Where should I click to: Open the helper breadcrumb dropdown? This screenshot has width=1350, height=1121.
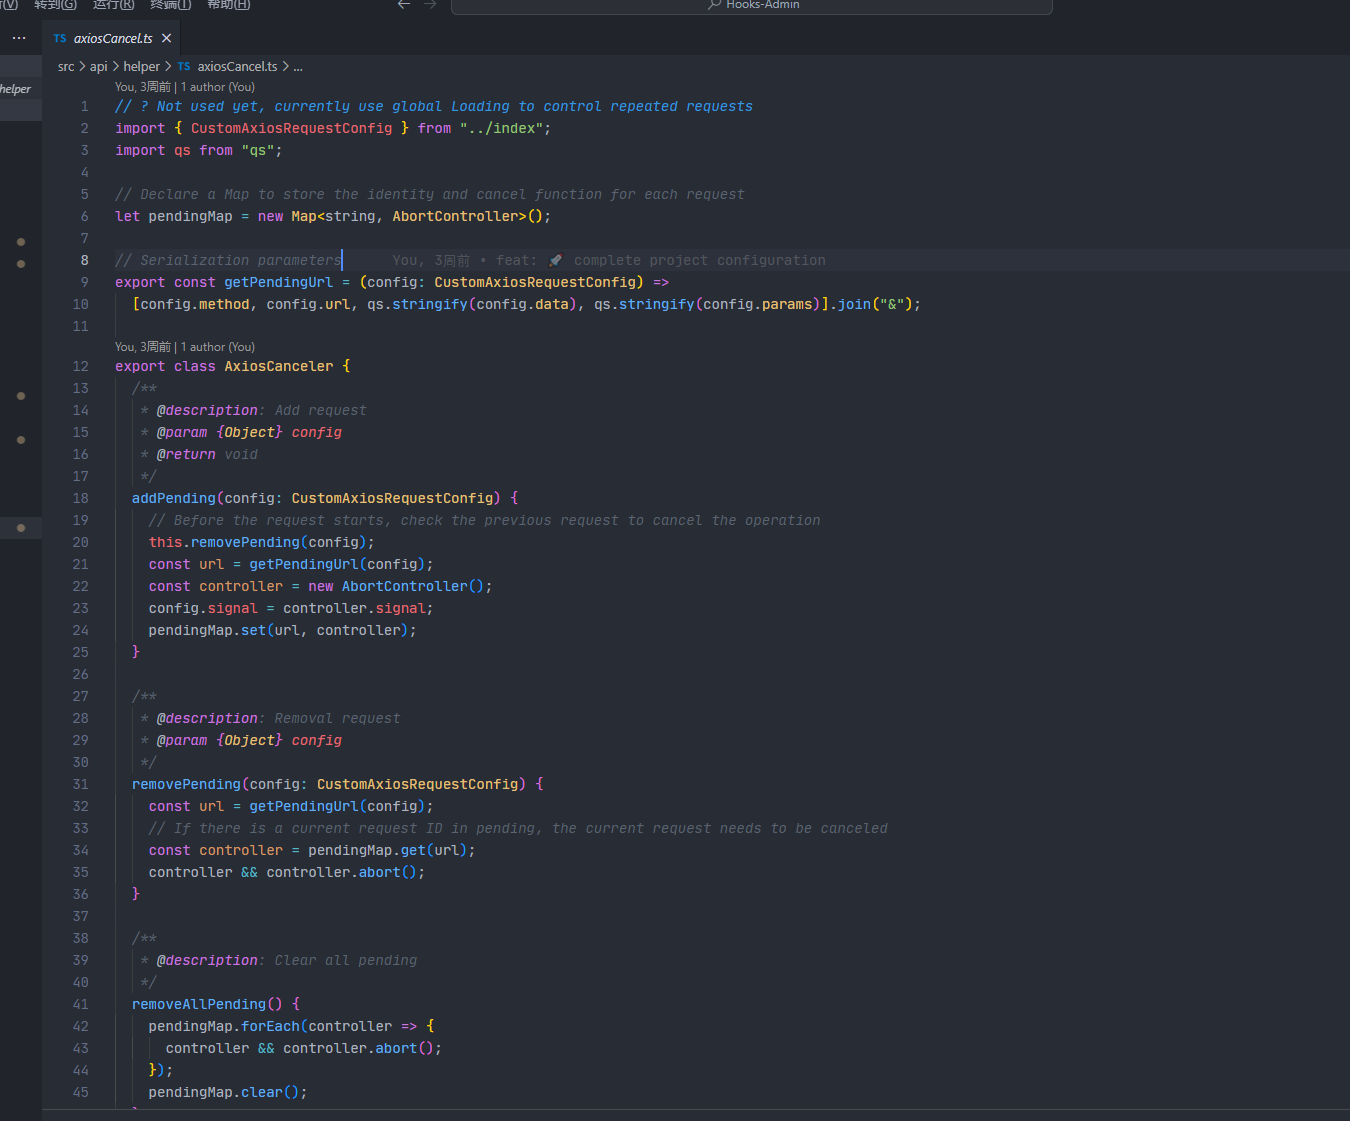142,66
